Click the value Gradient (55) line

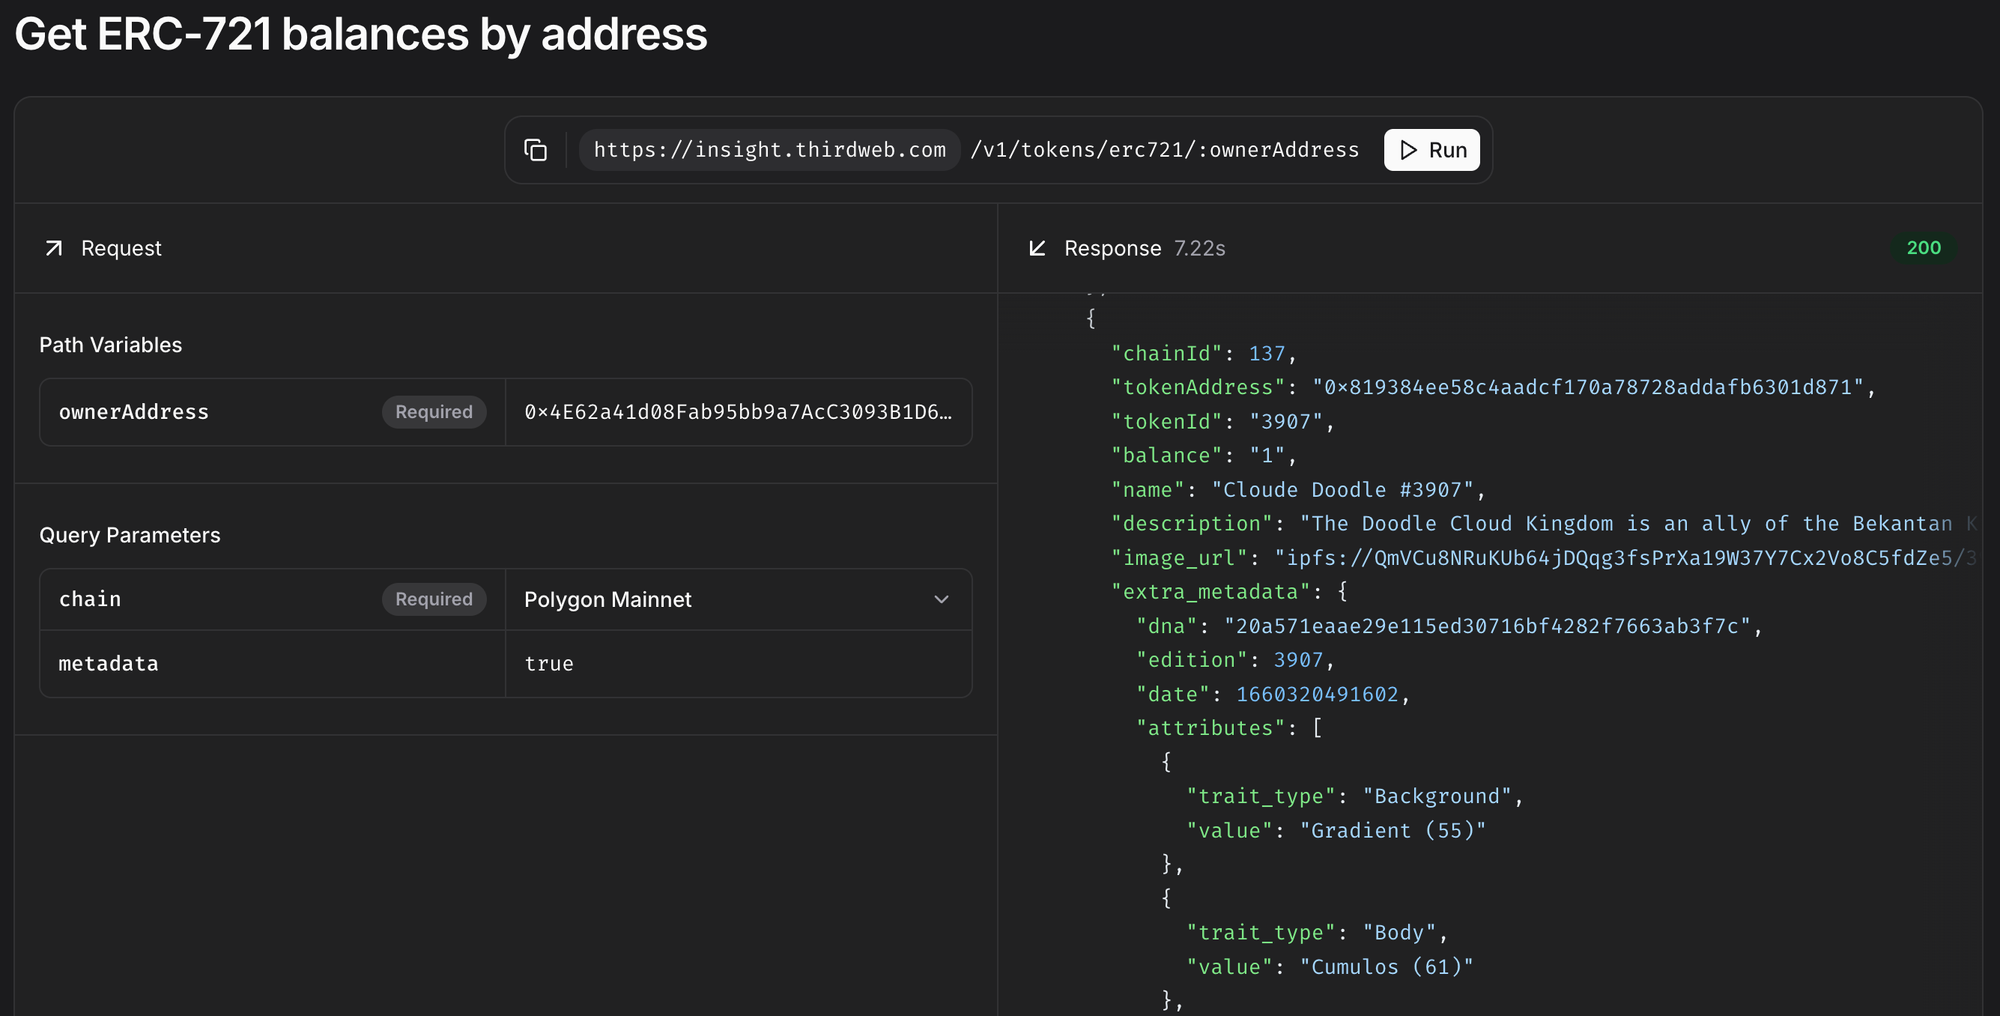tap(1336, 830)
